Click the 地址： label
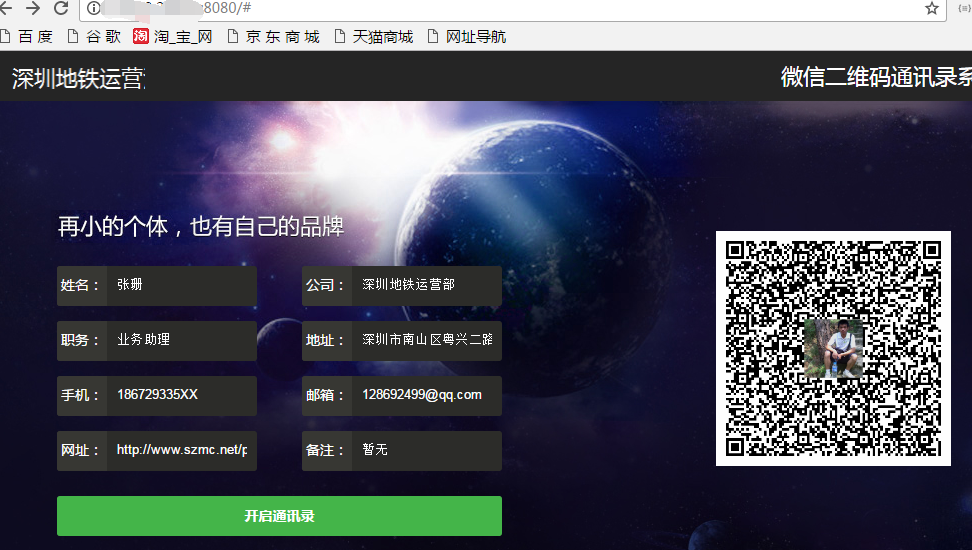 coord(325,340)
